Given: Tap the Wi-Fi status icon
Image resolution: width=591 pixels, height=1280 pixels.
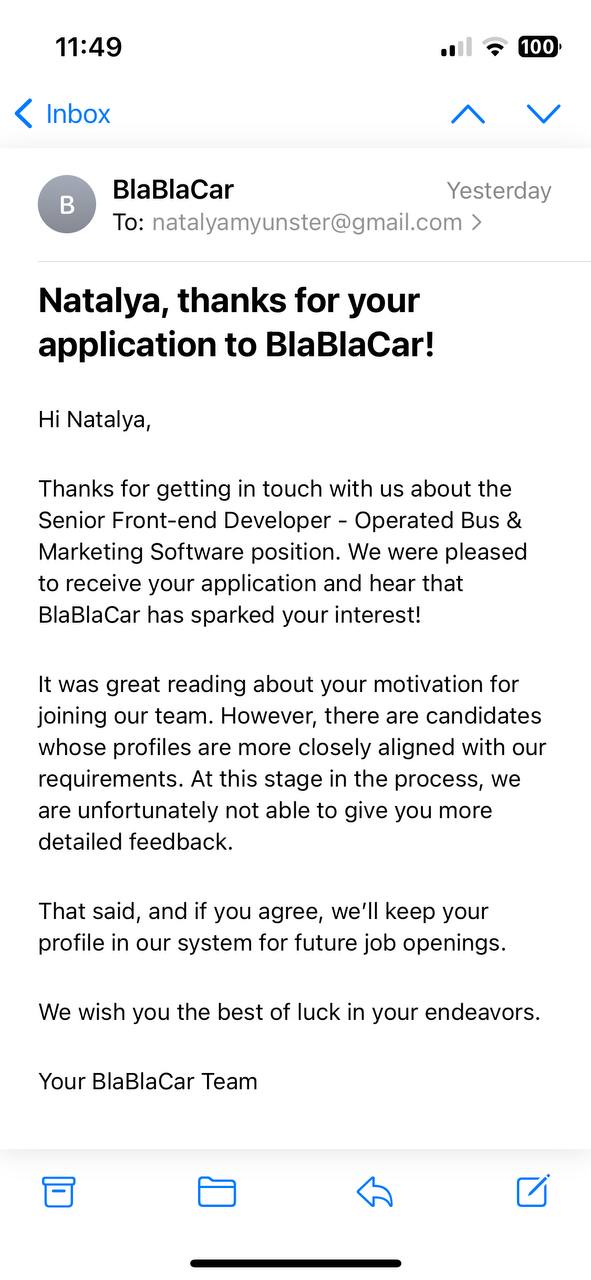Looking at the screenshot, I should 494,47.
